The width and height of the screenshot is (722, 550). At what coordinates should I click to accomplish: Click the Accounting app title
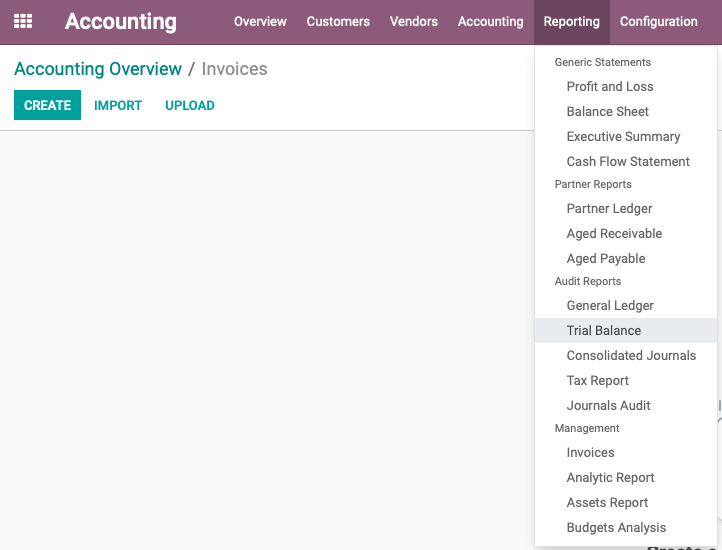click(x=121, y=22)
